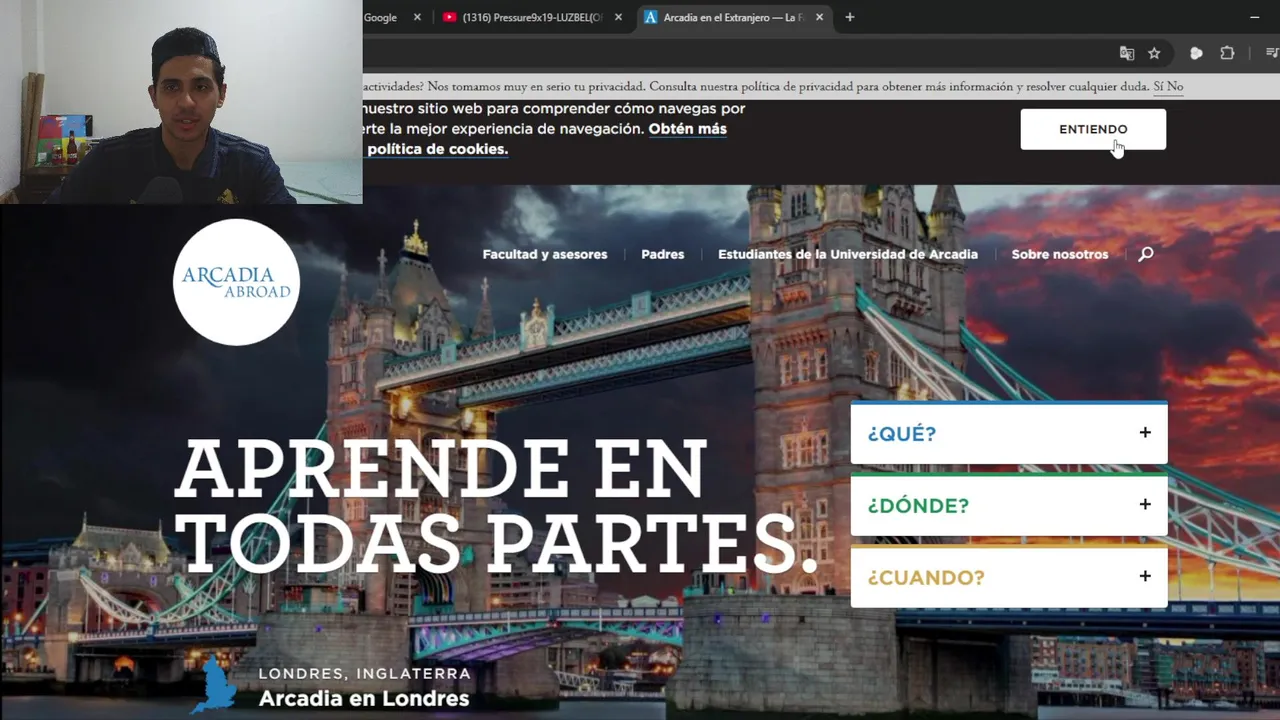
Task: Open the política de cookies link
Action: pos(437,149)
